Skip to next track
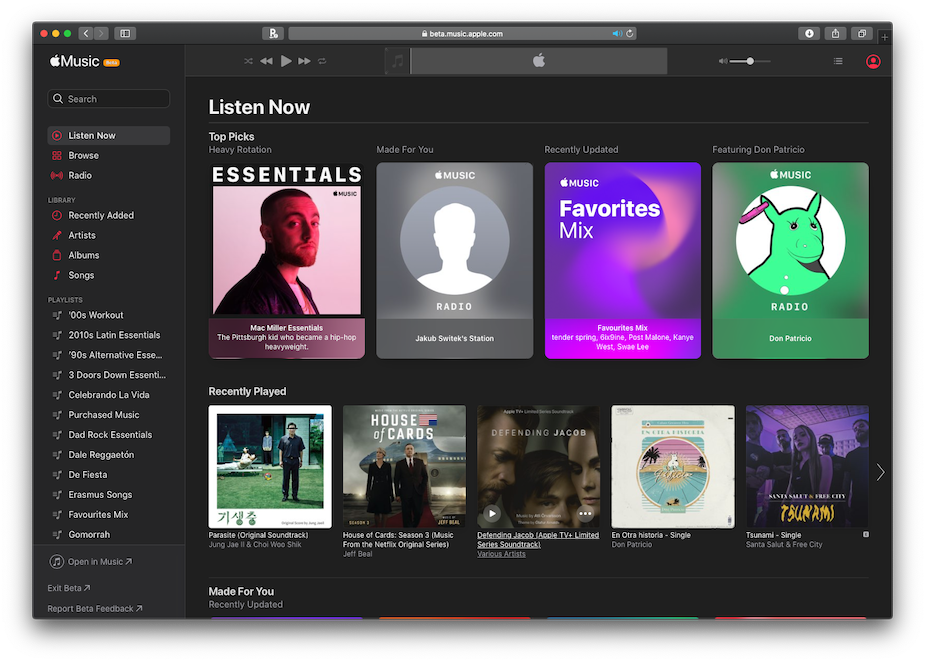The width and height of the screenshot is (925, 662). (304, 61)
